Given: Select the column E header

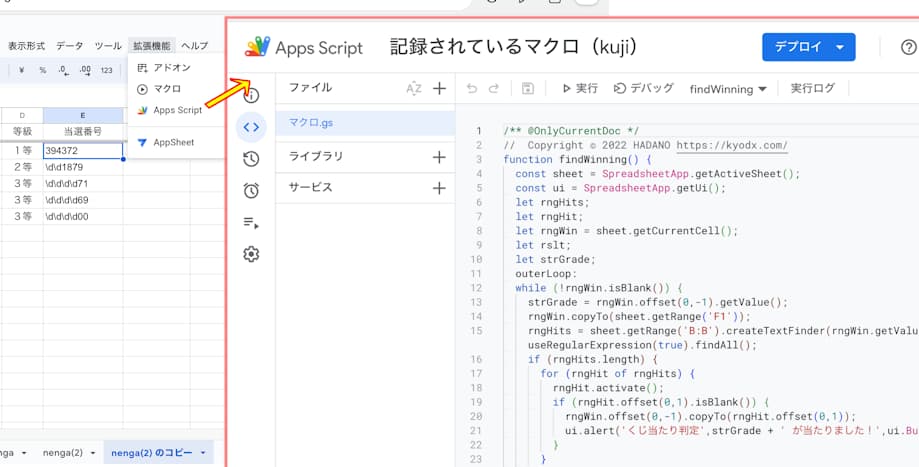Looking at the screenshot, I should coord(83,115).
